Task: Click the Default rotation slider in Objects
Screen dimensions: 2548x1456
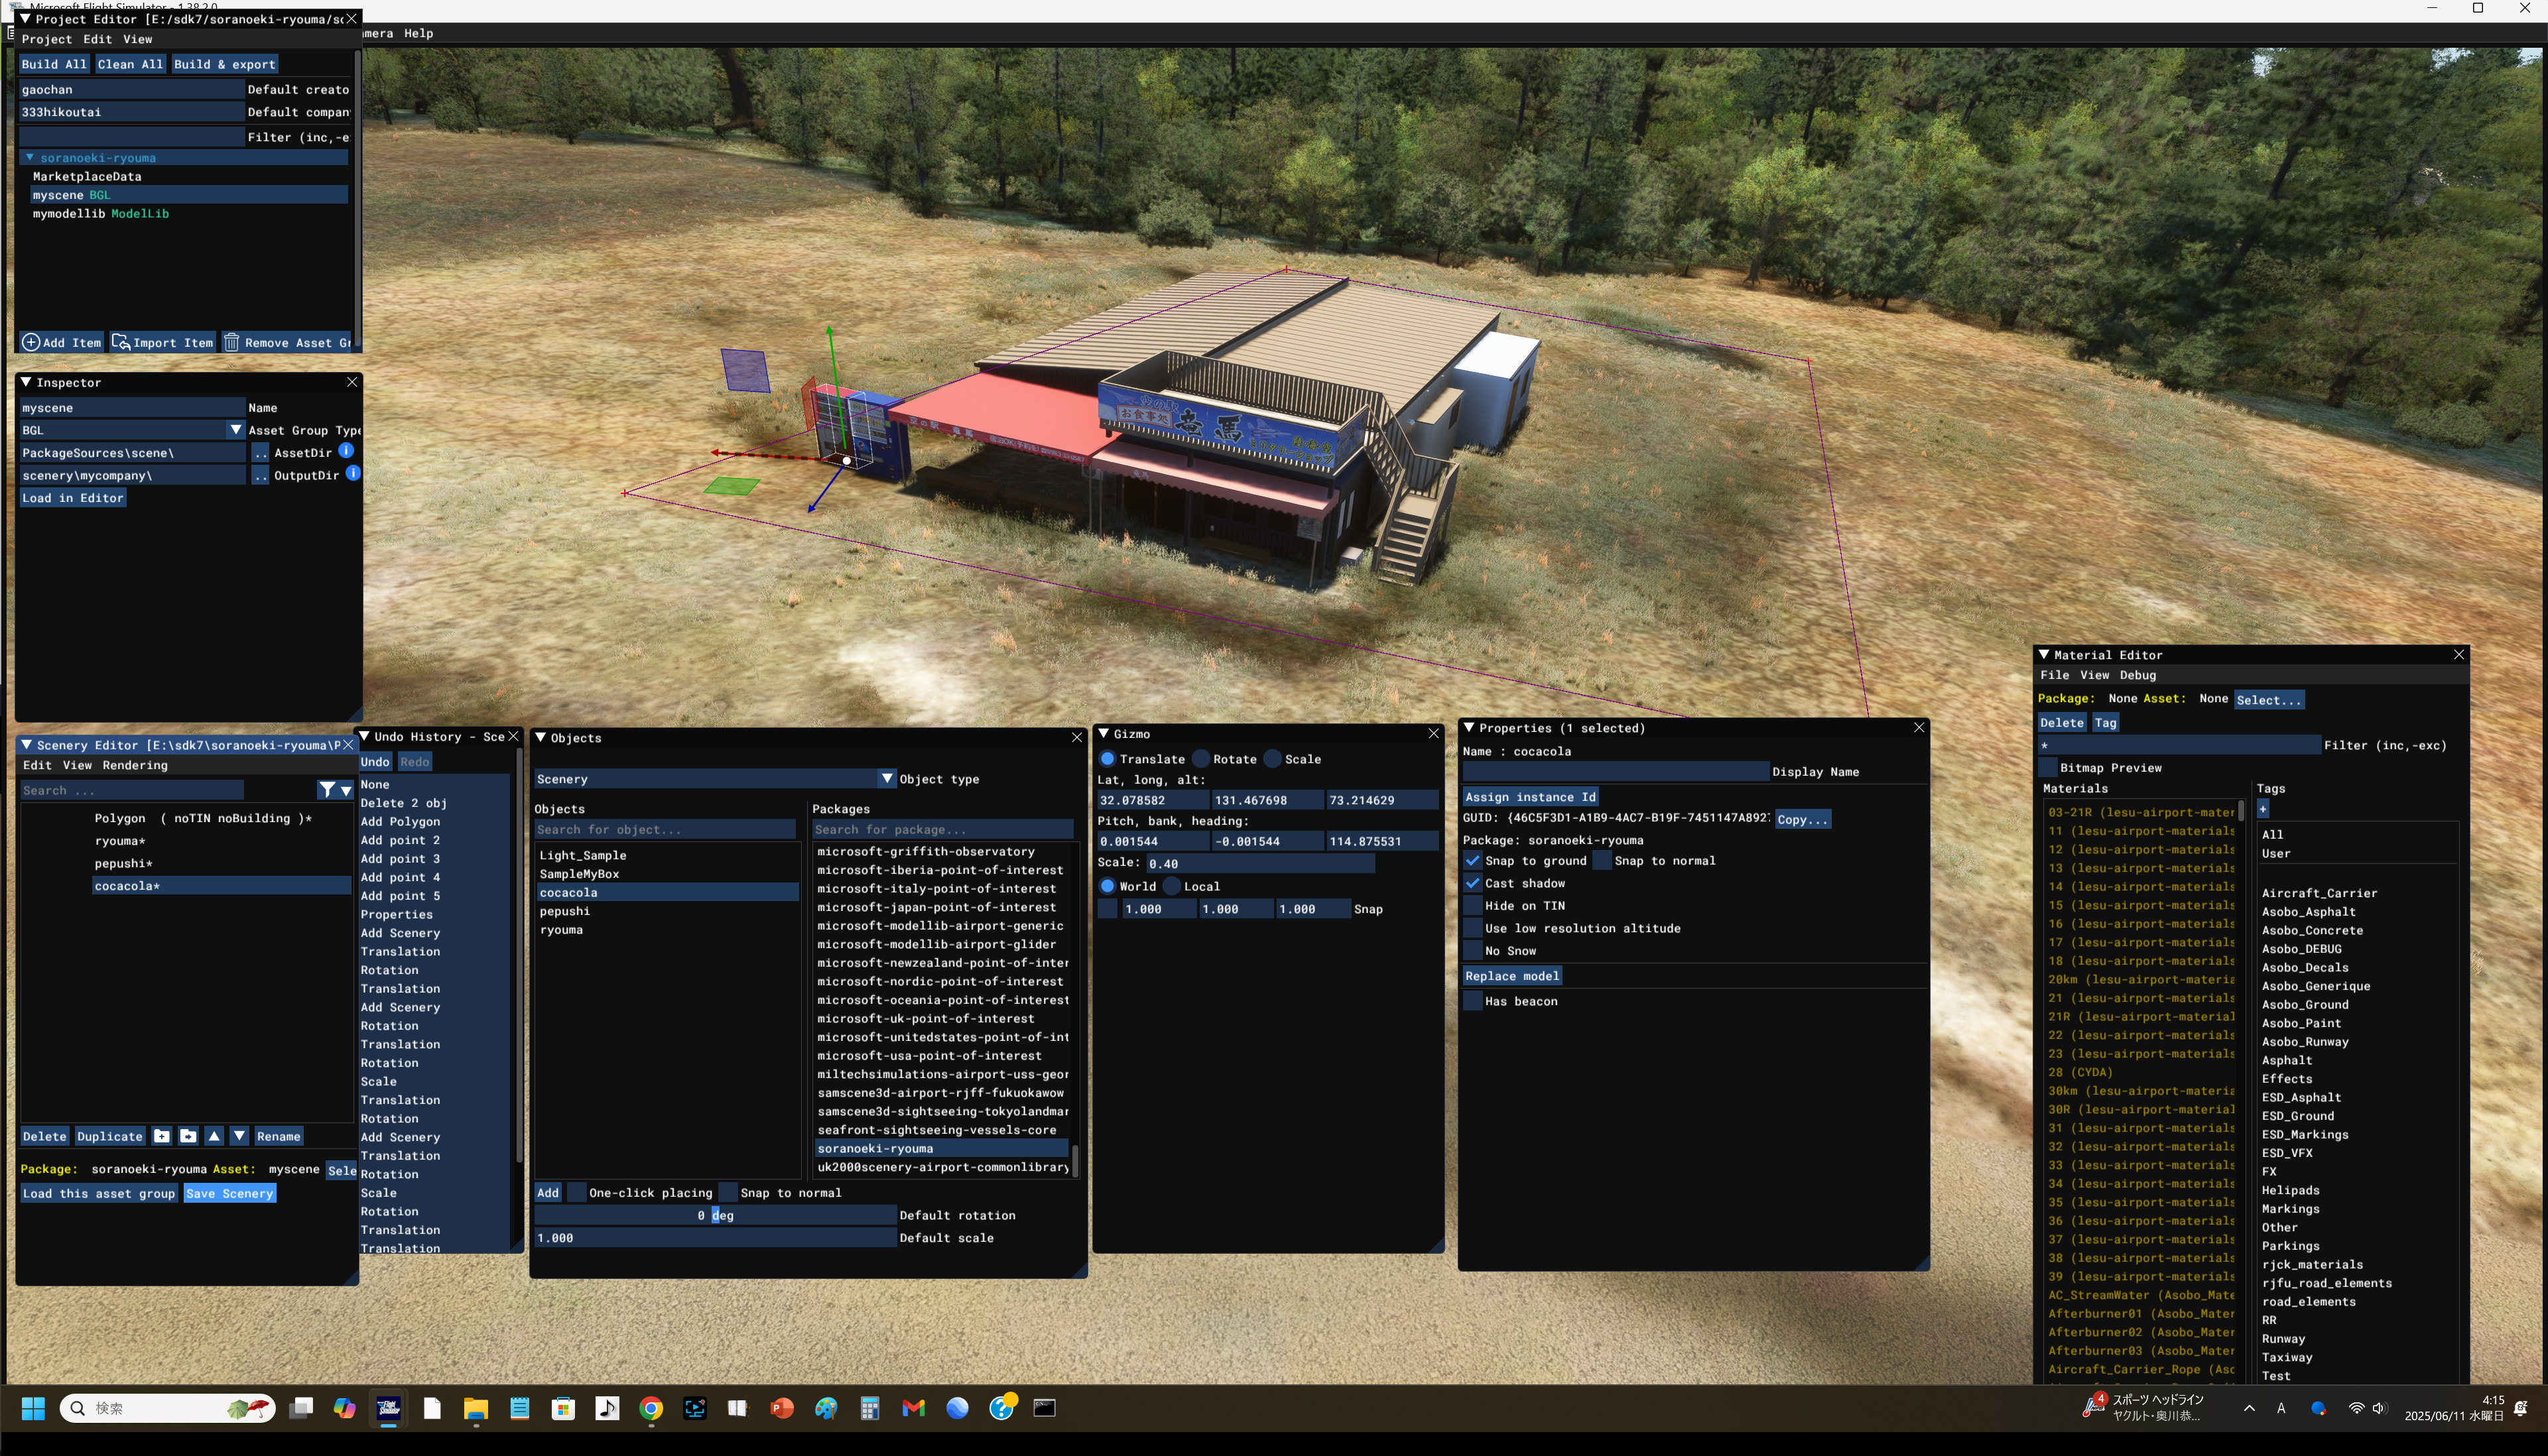Action: pos(715,1215)
